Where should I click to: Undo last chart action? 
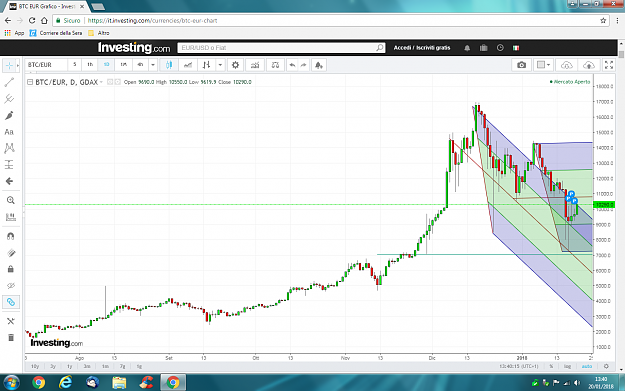coord(293,65)
